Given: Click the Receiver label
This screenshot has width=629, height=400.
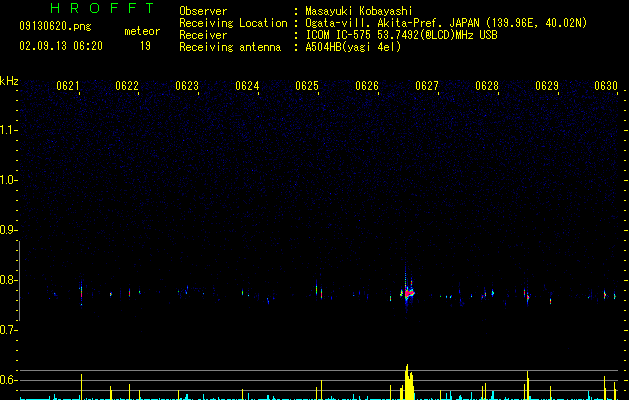Looking at the screenshot, I should pyautogui.click(x=203, y=35).
